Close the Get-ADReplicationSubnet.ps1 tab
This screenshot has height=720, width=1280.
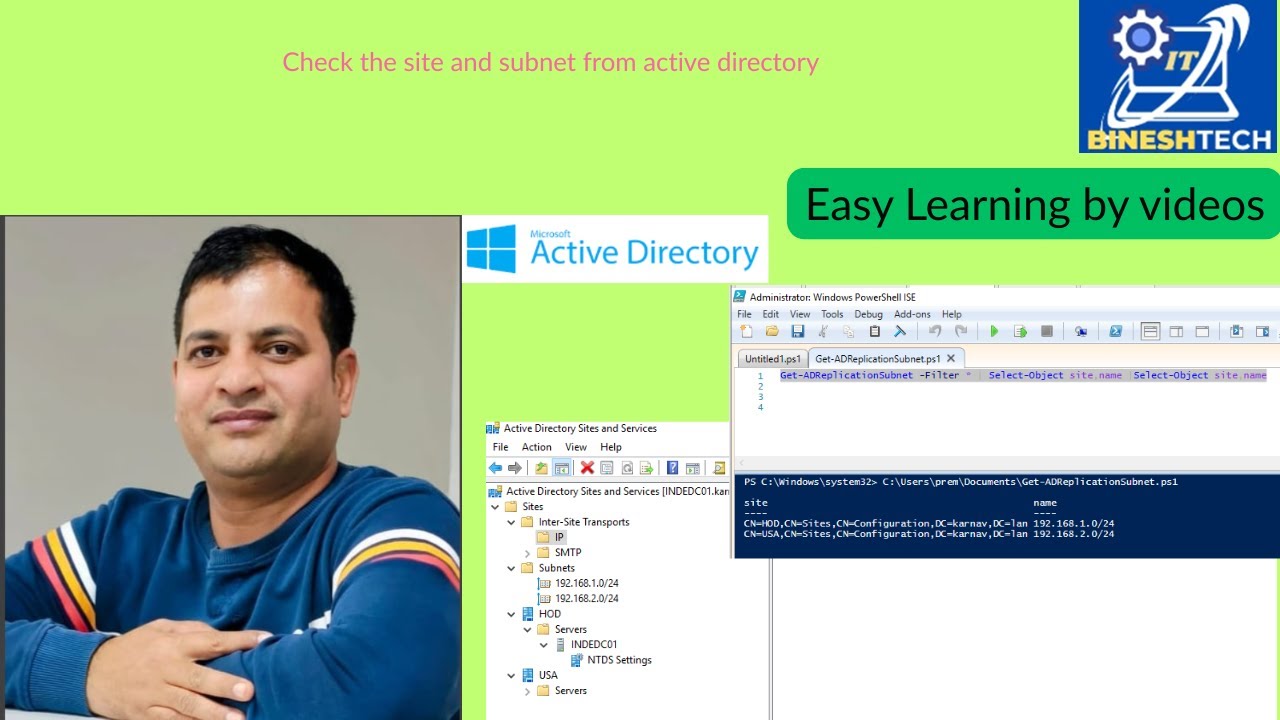[951, 358]
